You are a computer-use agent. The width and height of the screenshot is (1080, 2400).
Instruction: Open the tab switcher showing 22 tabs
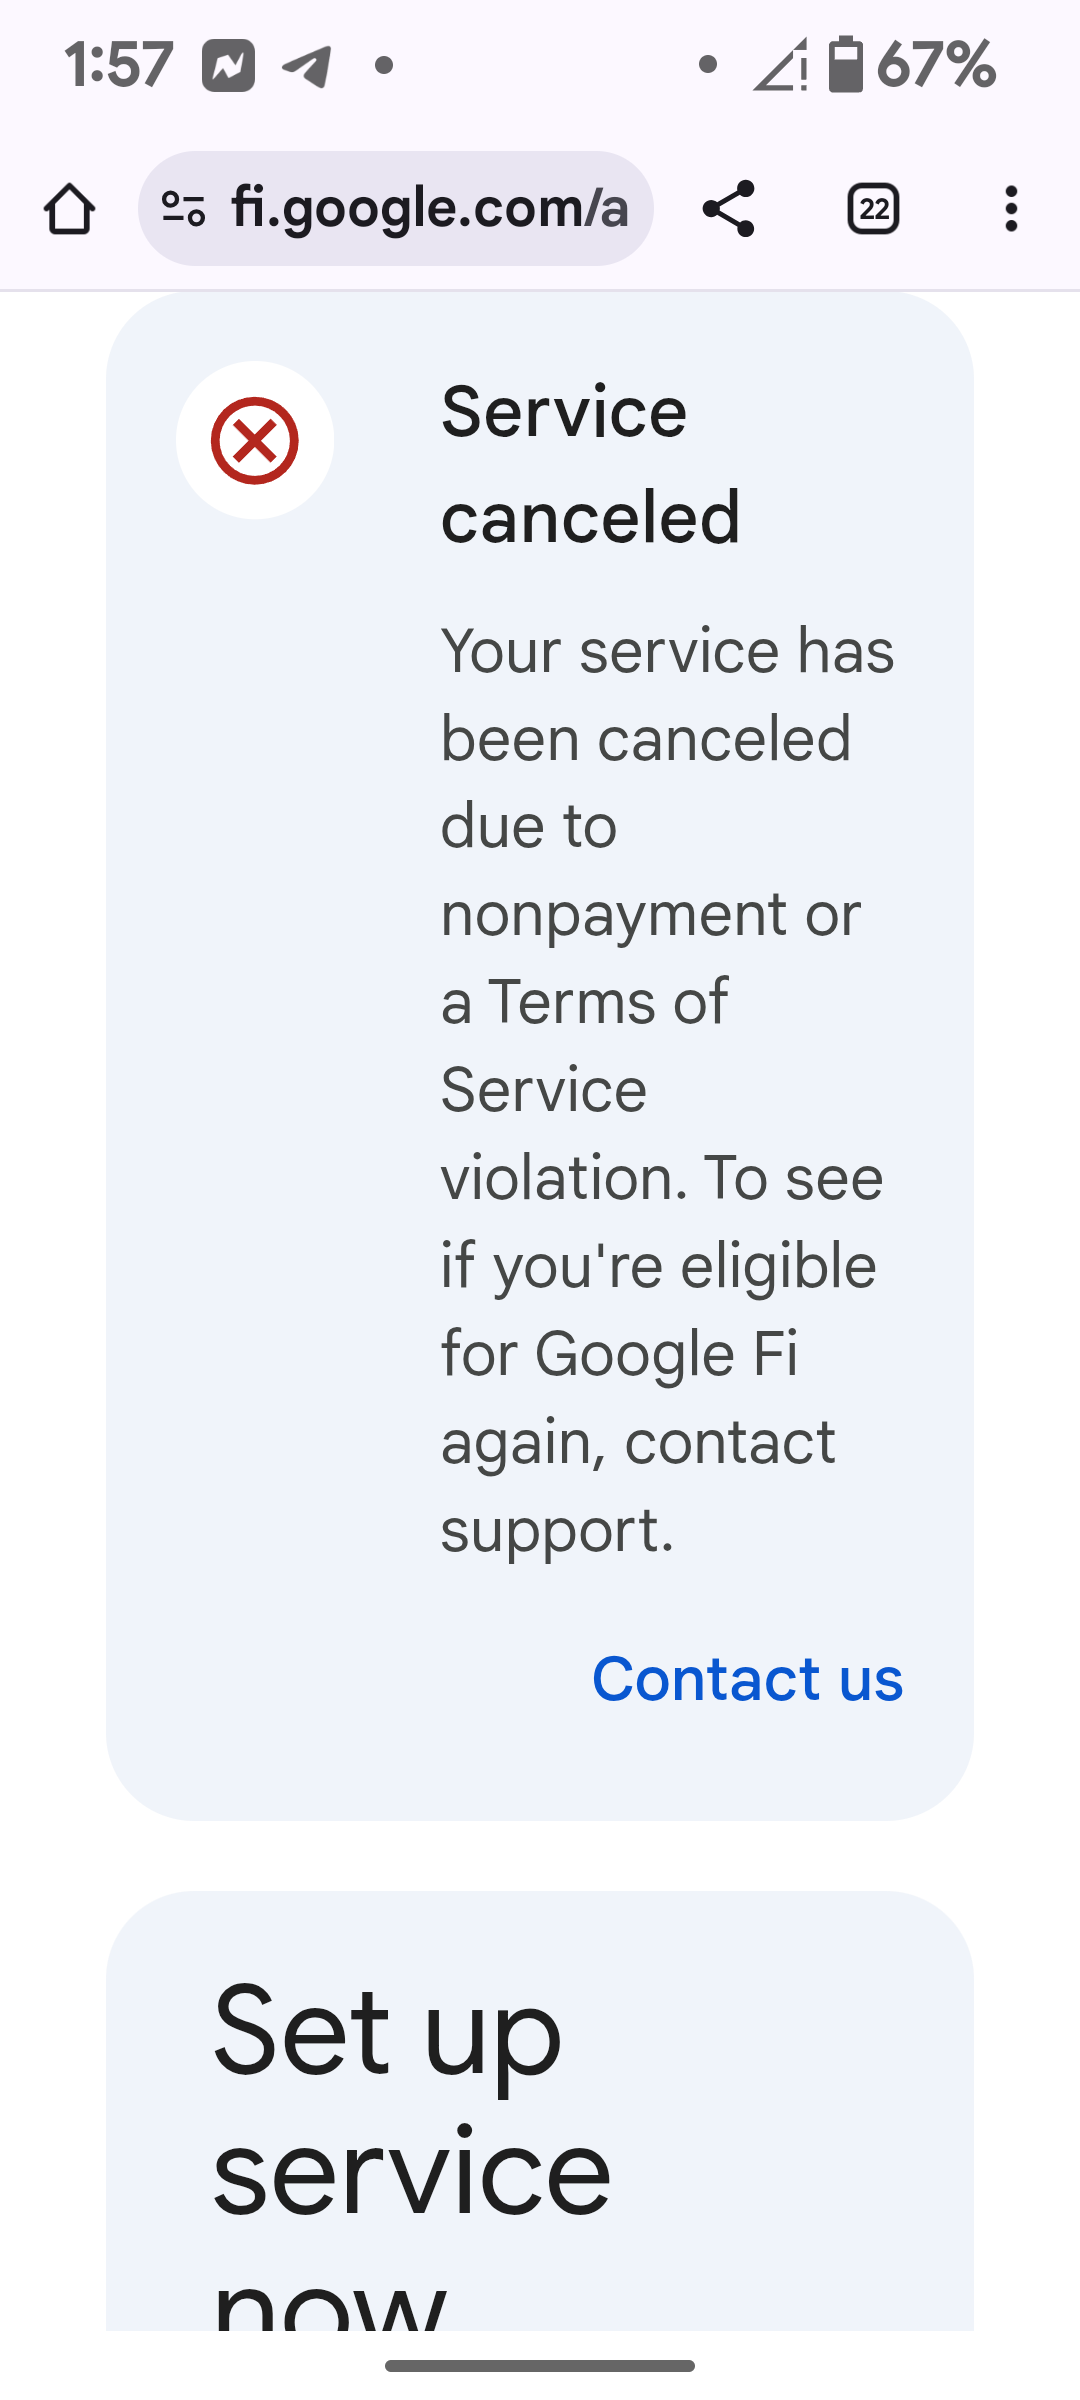click(873, 209)
